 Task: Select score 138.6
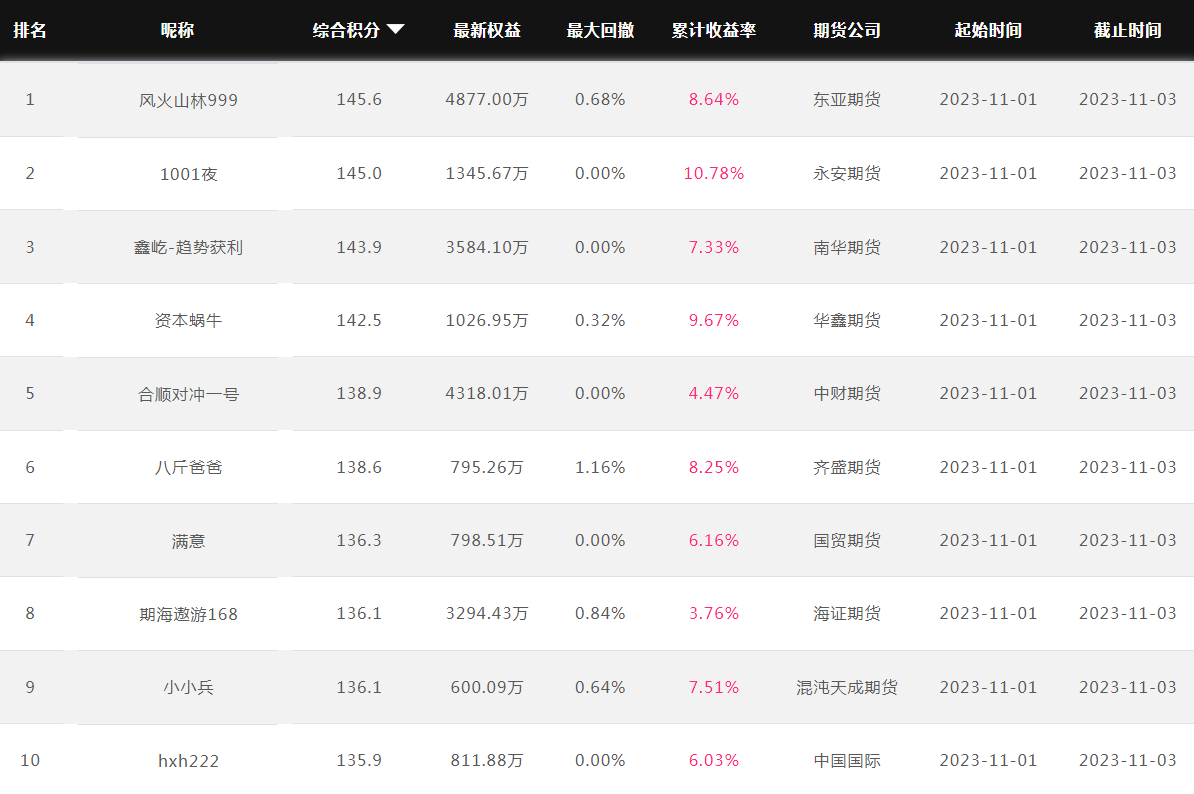coord(359,467)
